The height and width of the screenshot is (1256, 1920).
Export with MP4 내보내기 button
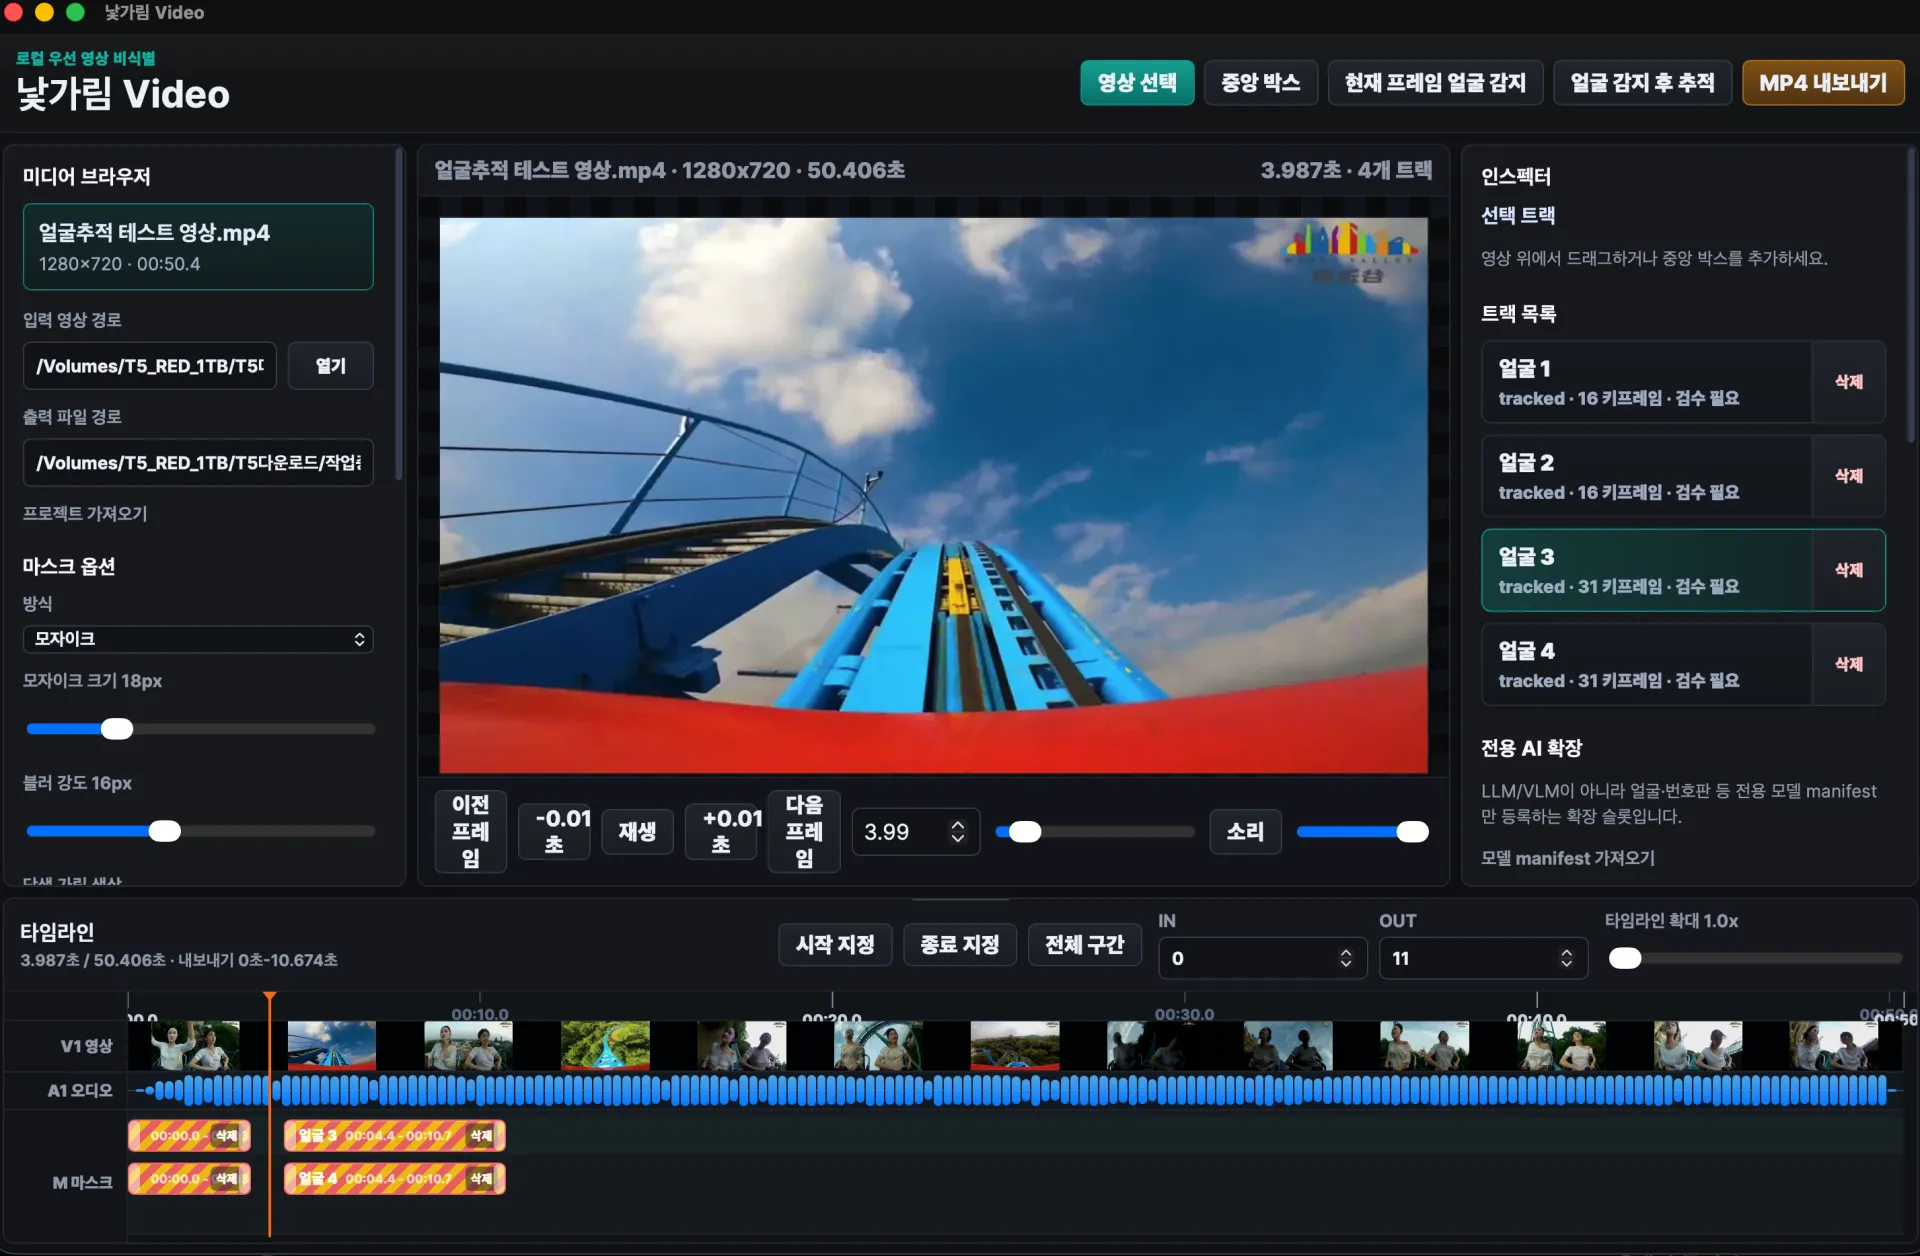click(x=1823, y=83)
